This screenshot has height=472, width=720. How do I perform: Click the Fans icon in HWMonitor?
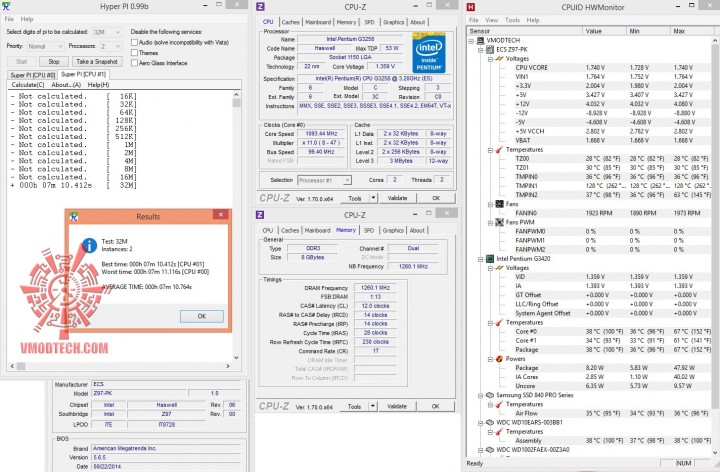500,204
